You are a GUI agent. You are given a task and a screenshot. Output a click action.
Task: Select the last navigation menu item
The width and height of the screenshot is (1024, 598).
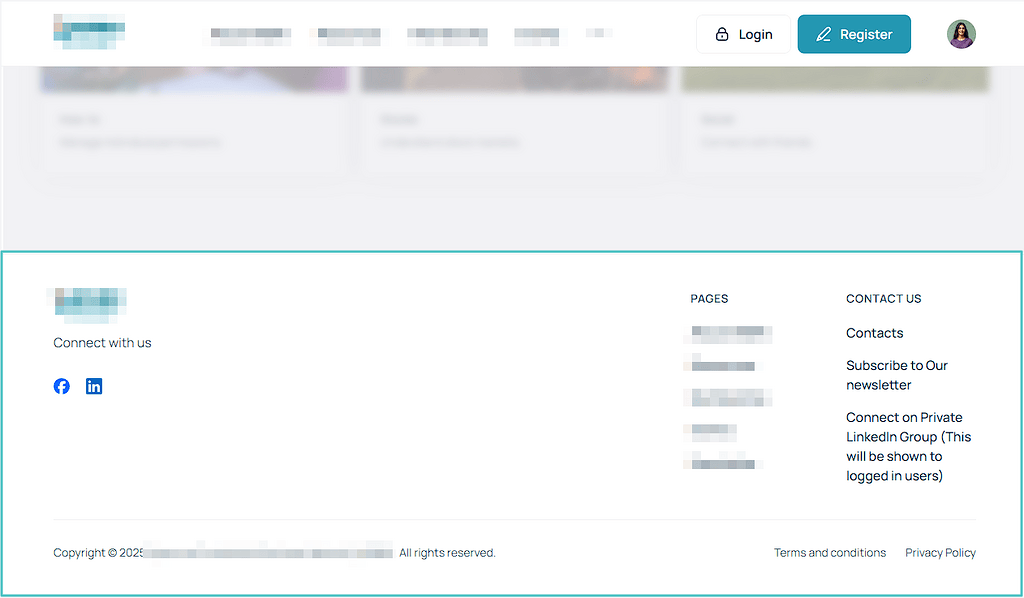600,33
